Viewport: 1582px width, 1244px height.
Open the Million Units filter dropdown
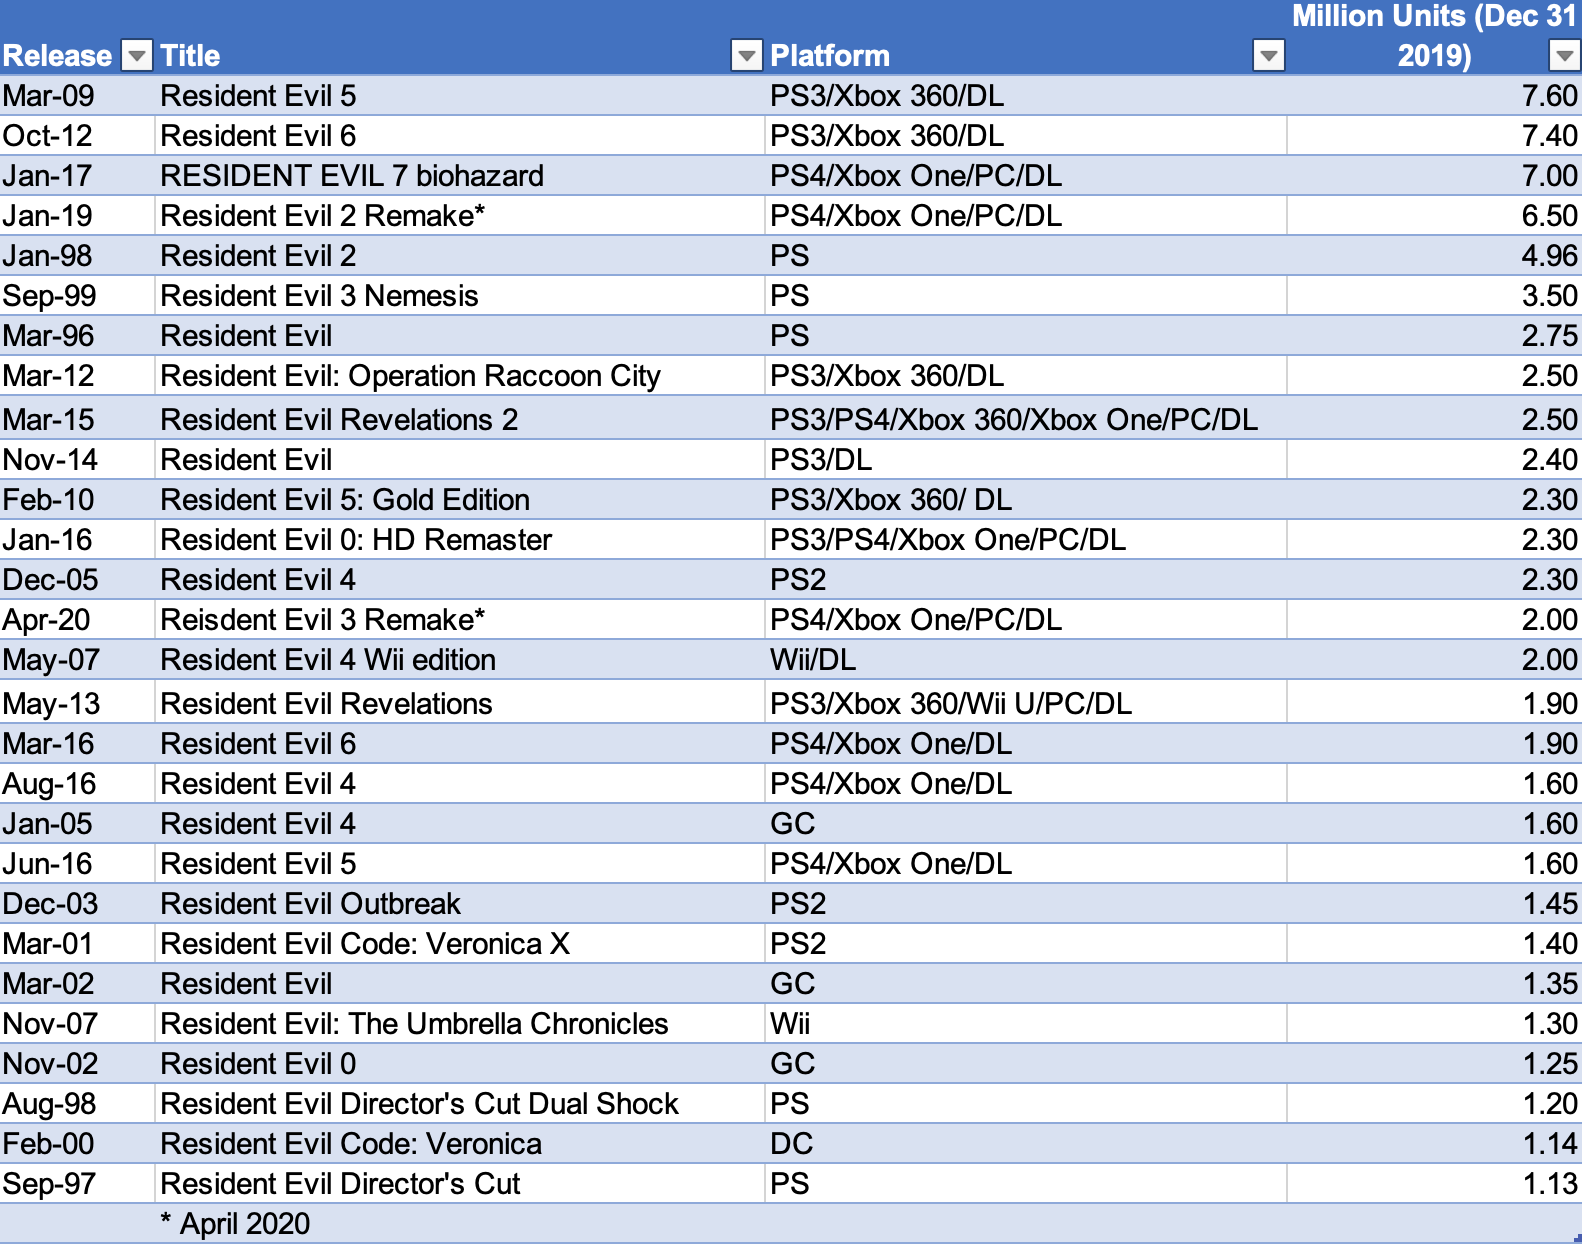[x=1563, y=56]
